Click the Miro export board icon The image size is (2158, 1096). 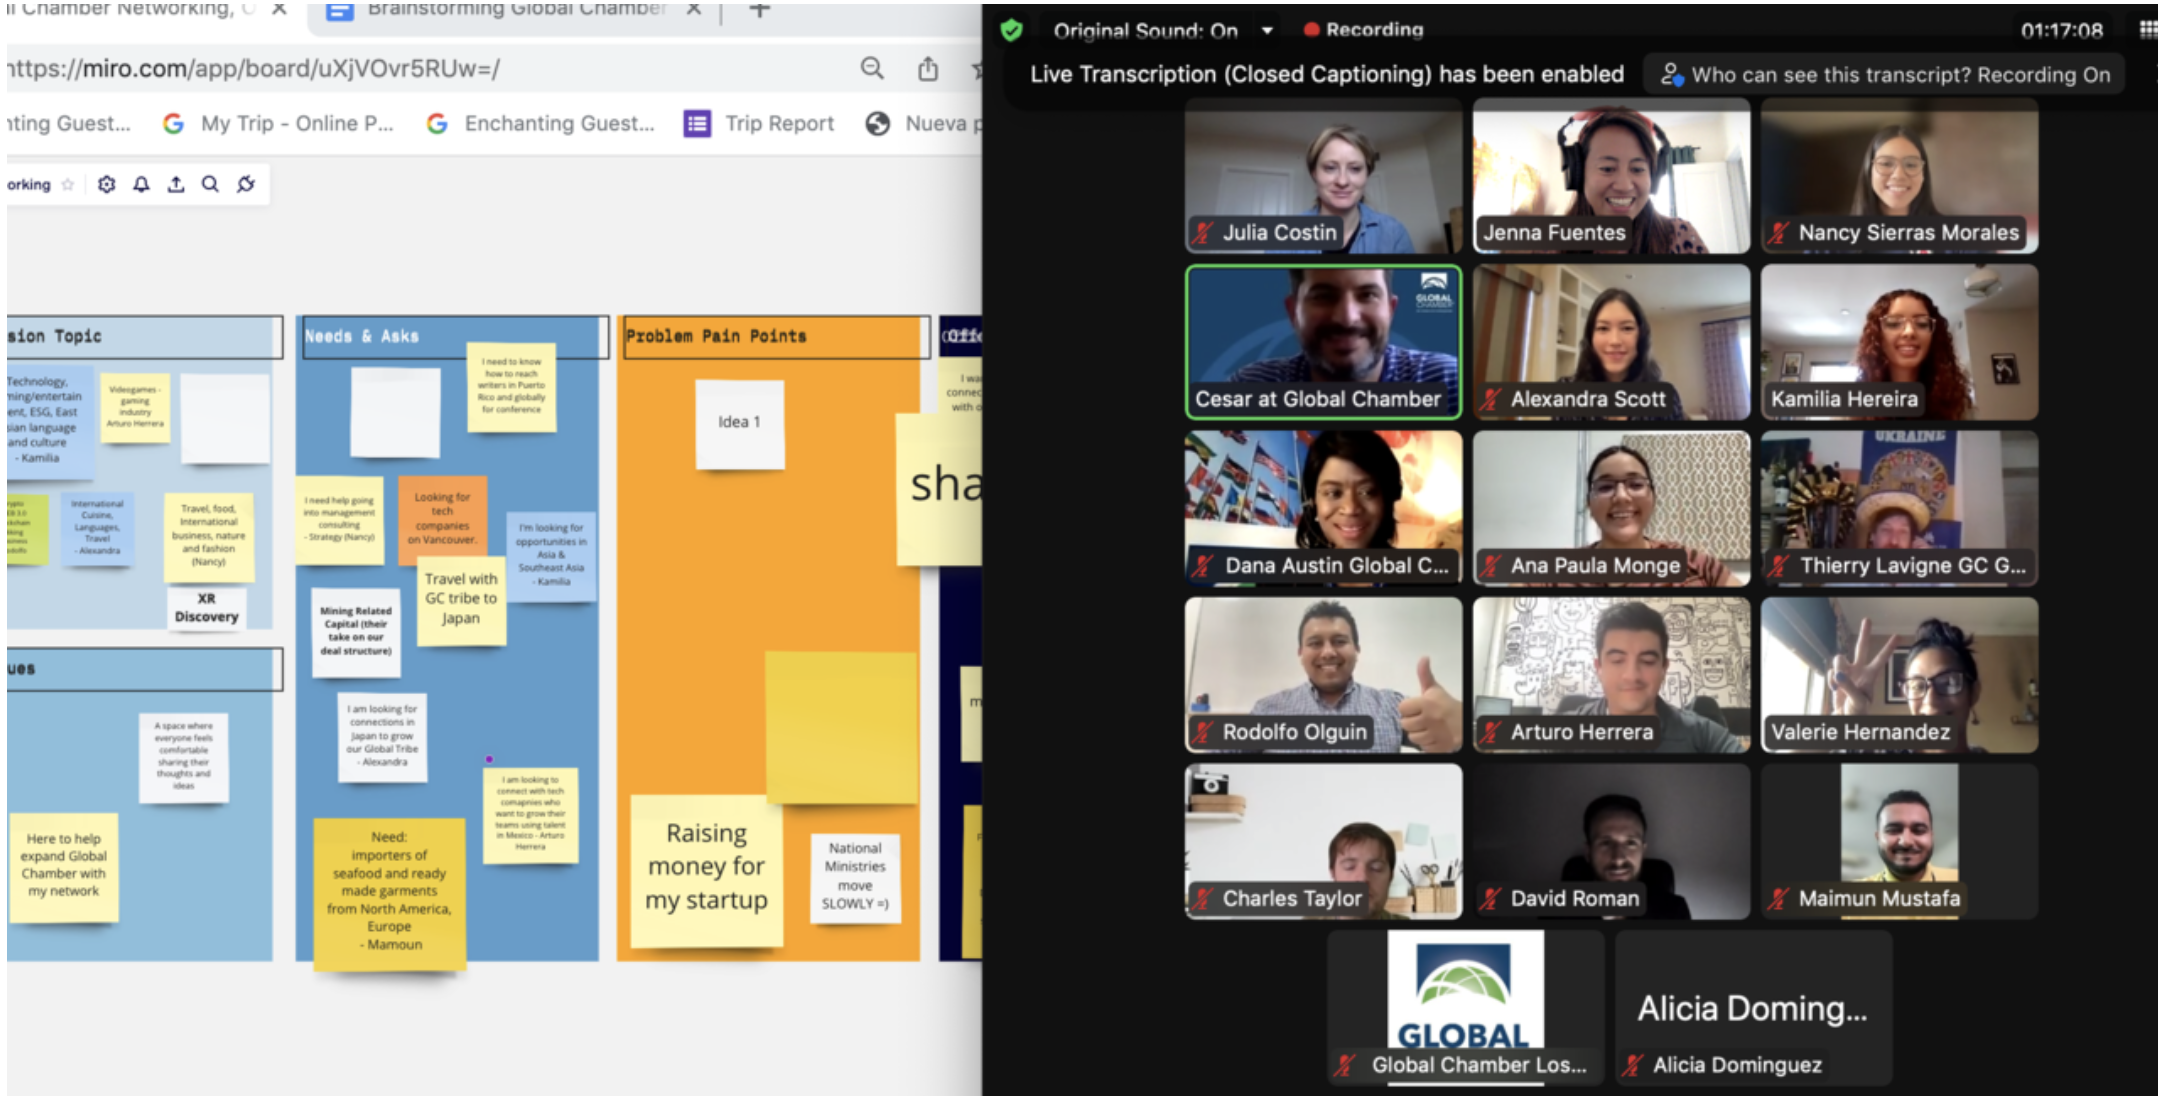pyautogui.click(x=176, y=184)
